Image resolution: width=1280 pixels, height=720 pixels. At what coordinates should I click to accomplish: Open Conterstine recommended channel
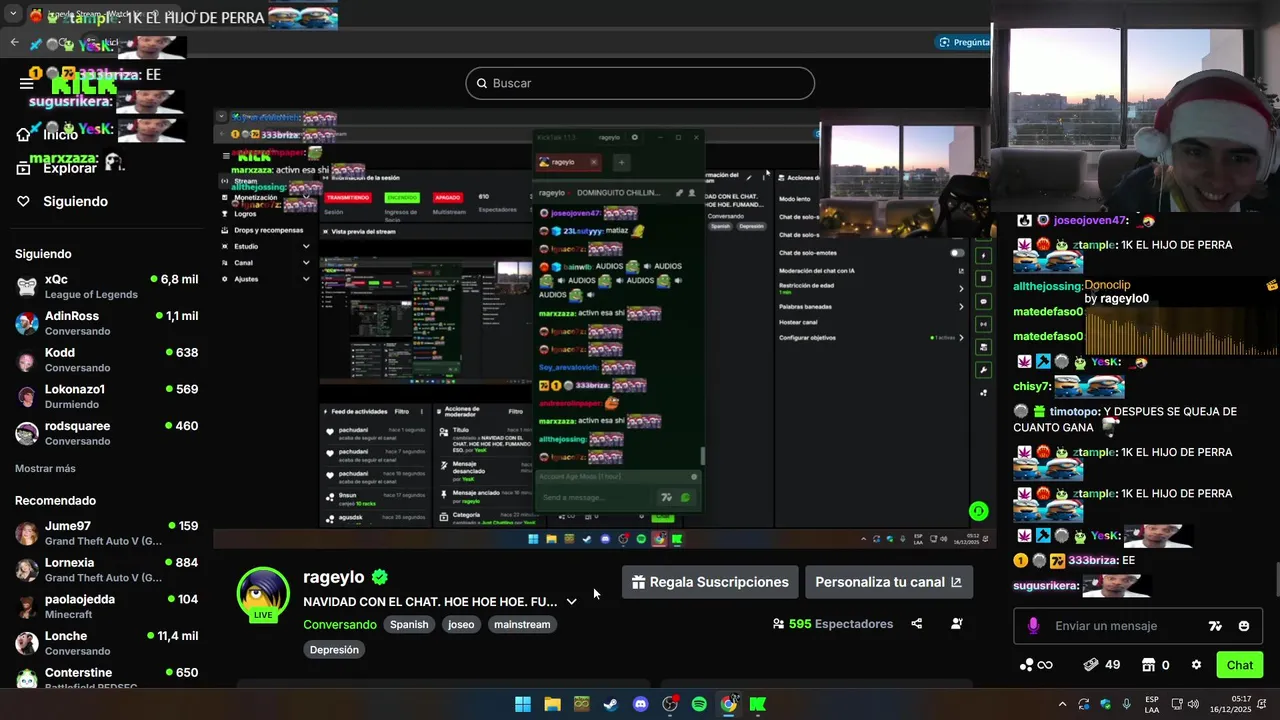pyautogui.click(x=107, y=679)
